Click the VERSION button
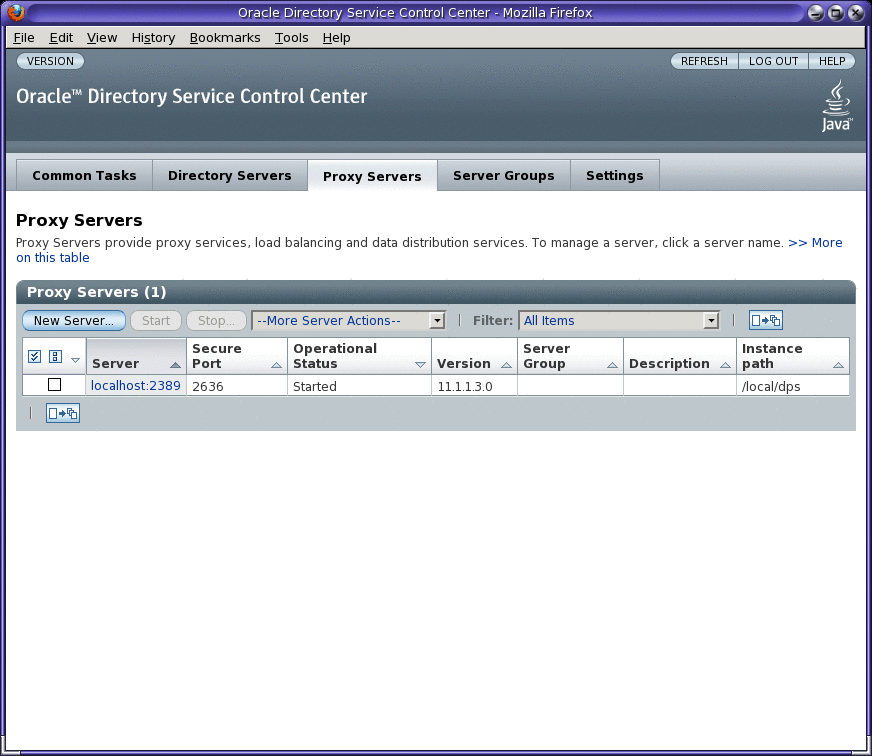This screenshot has height=756, width=872. (x=51, y=61)
